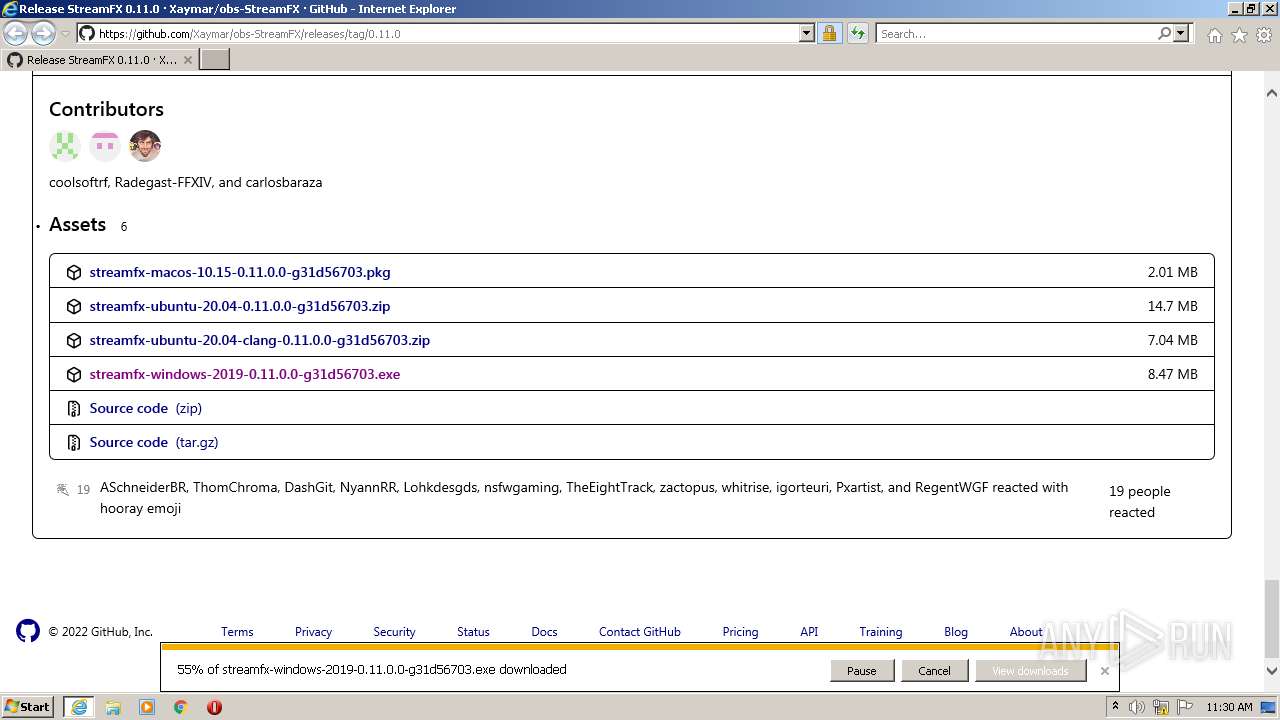Click View downloads button

[1030, 671]
